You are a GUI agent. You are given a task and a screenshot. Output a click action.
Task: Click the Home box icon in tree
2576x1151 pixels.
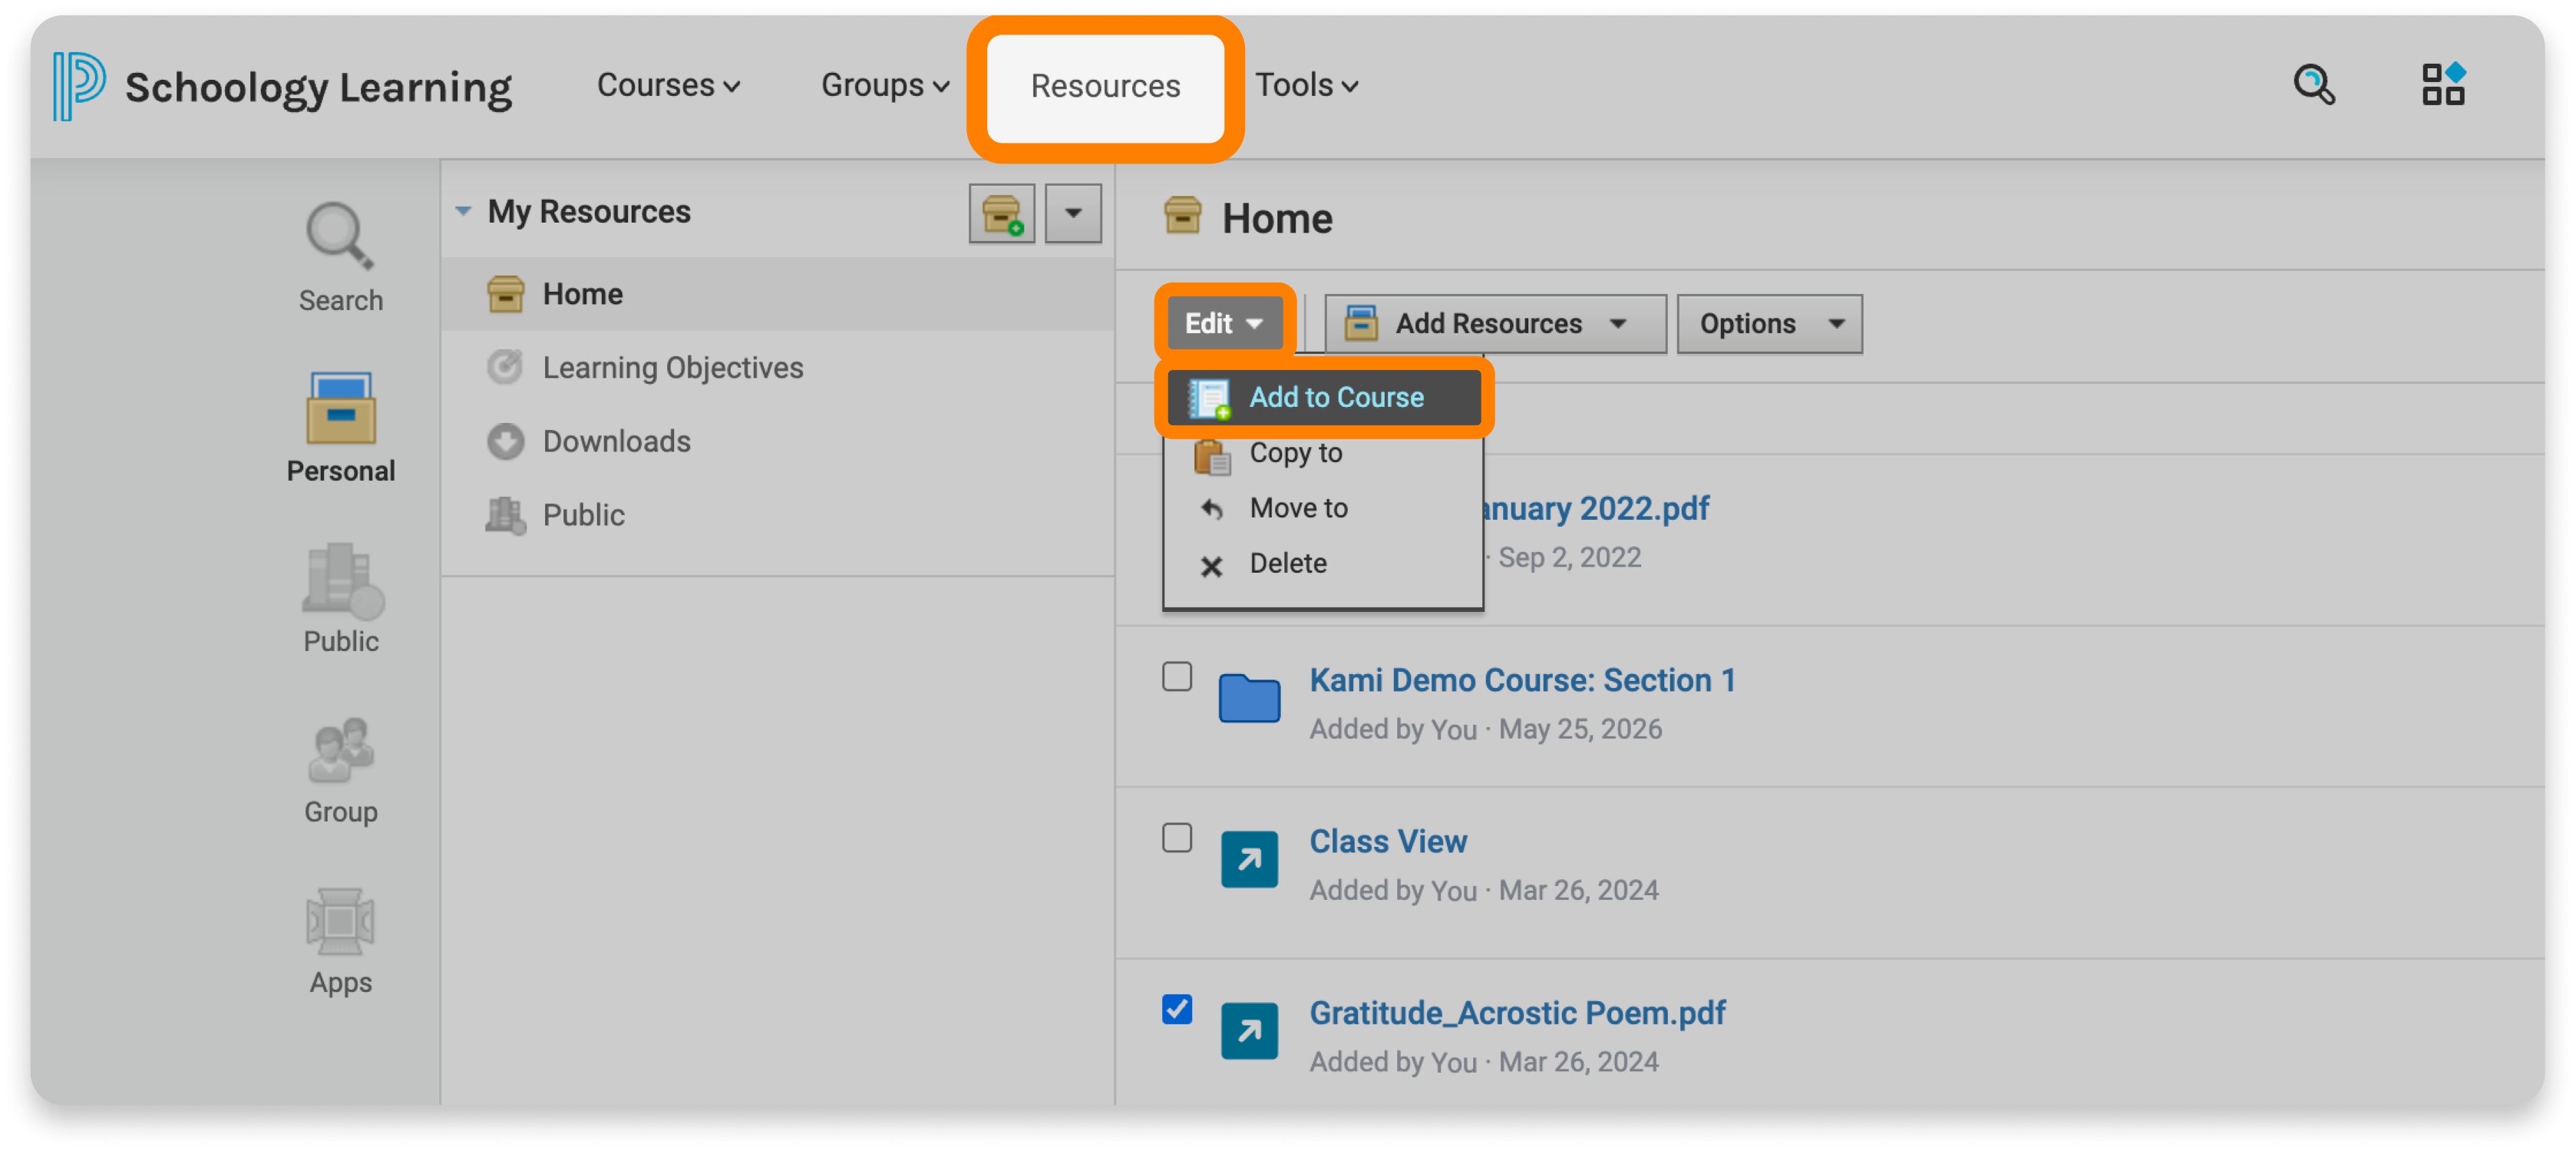click(x=505, y=294)
